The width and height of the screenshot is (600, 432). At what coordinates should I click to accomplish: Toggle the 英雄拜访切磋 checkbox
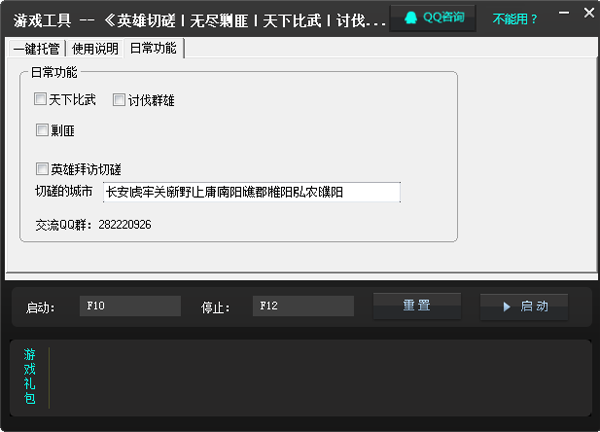pyautogui.click(x=42, y=168)
